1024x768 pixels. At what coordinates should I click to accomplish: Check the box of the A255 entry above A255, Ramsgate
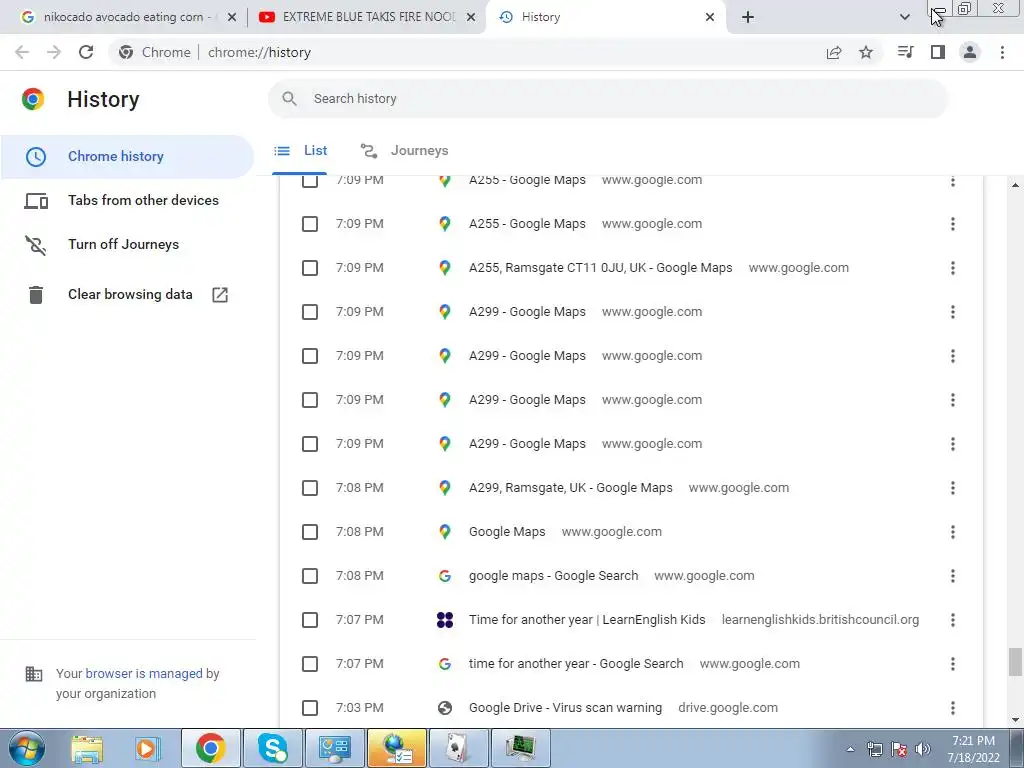(310, 224)
